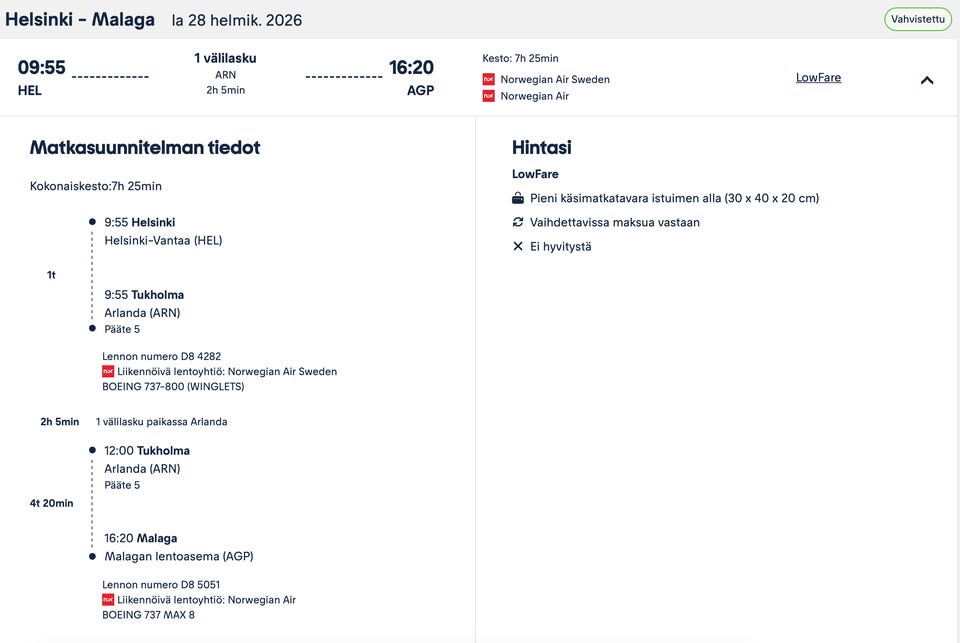Select the Helsinki departure timeline dot
This screenshot has height=643, width=960.
tap(92, 222)
